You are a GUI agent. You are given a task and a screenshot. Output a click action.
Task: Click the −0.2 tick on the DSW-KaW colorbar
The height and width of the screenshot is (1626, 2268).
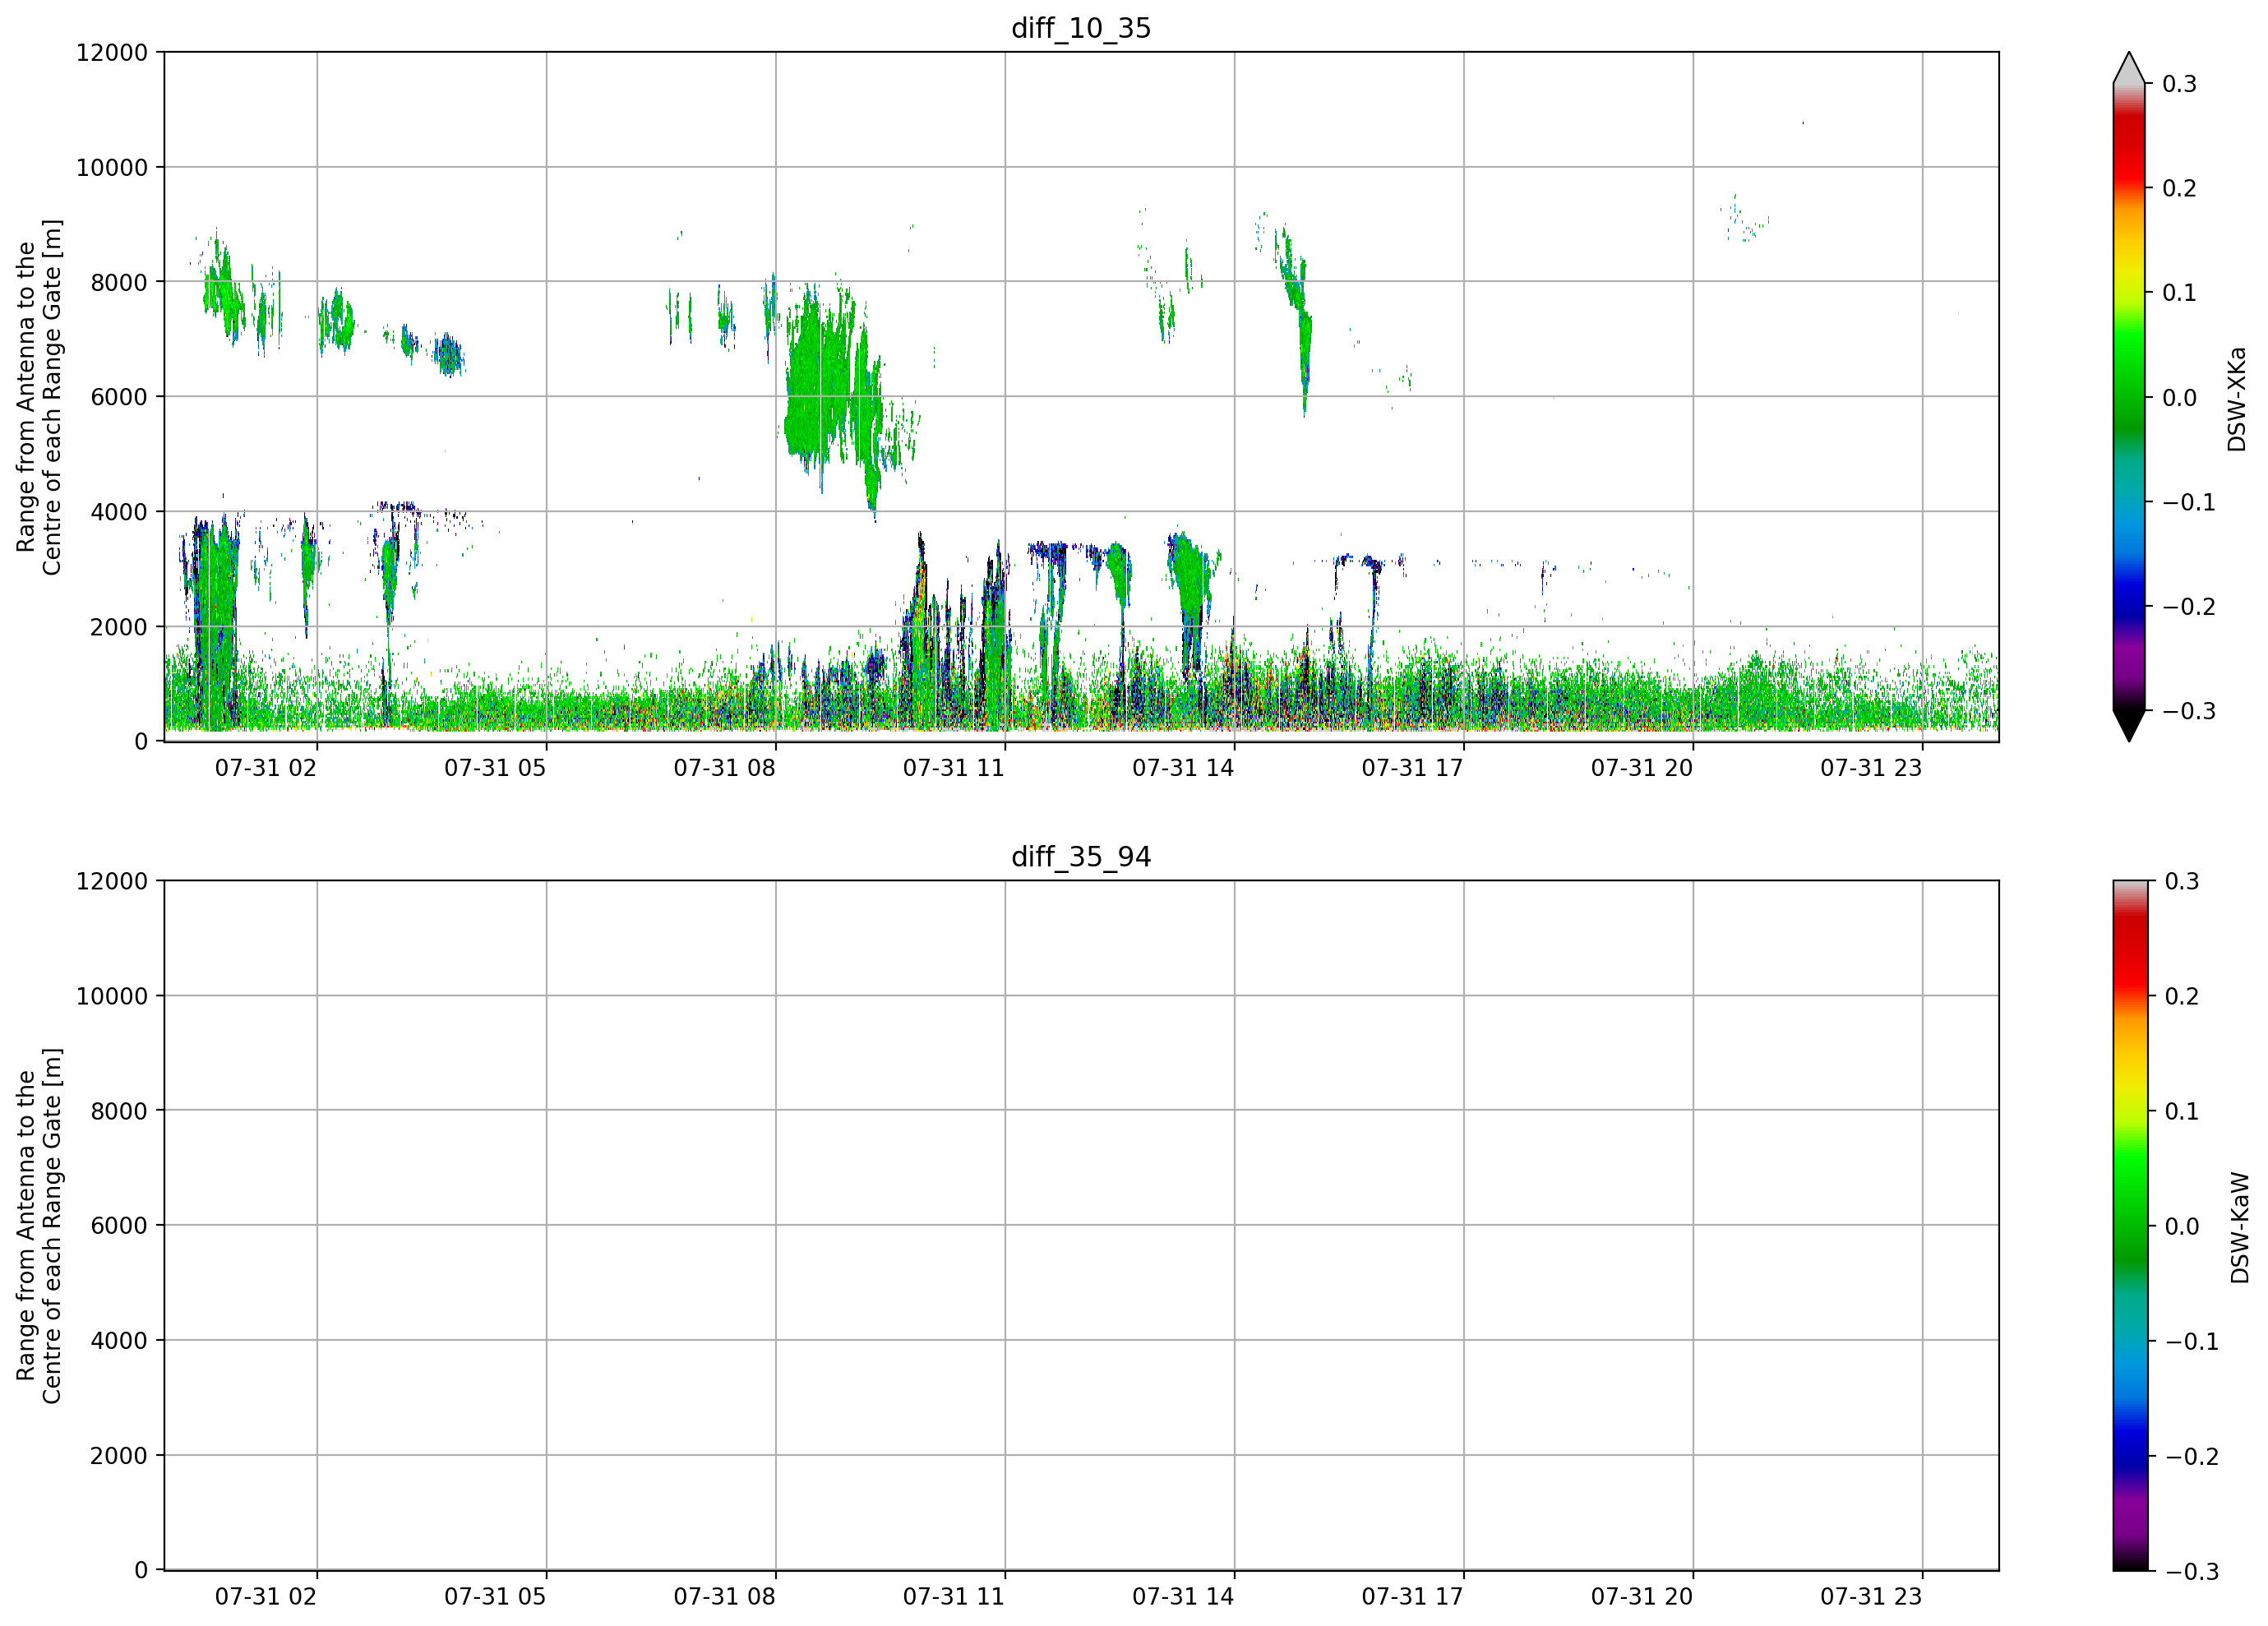(2191, 1456)
